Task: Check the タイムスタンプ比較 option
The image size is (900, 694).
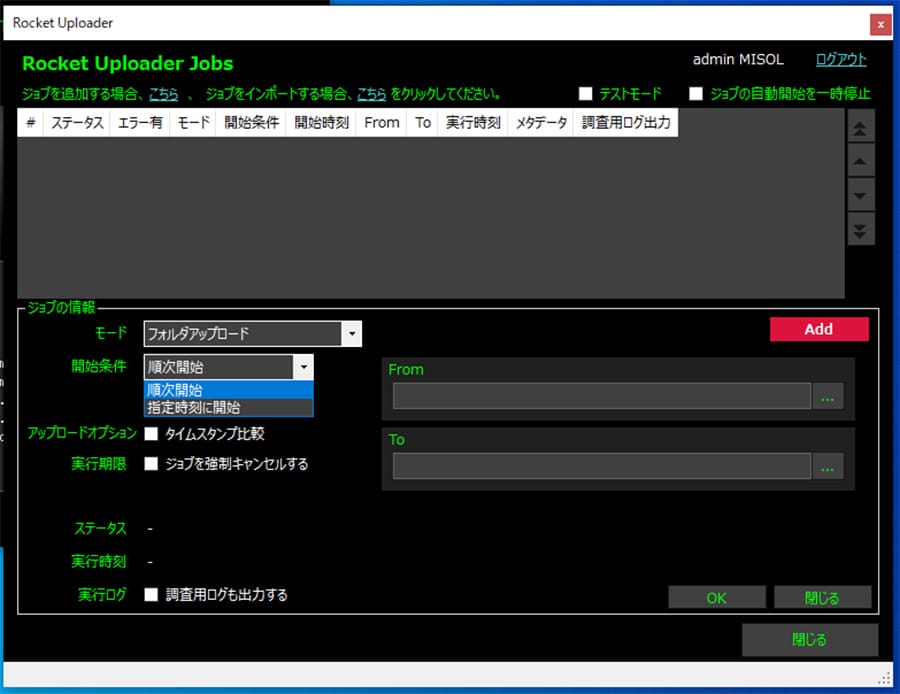Action: (x=151, y=434)
